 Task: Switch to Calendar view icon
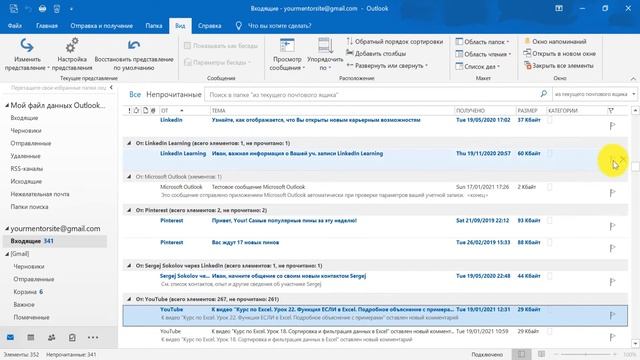coord(31,337)
